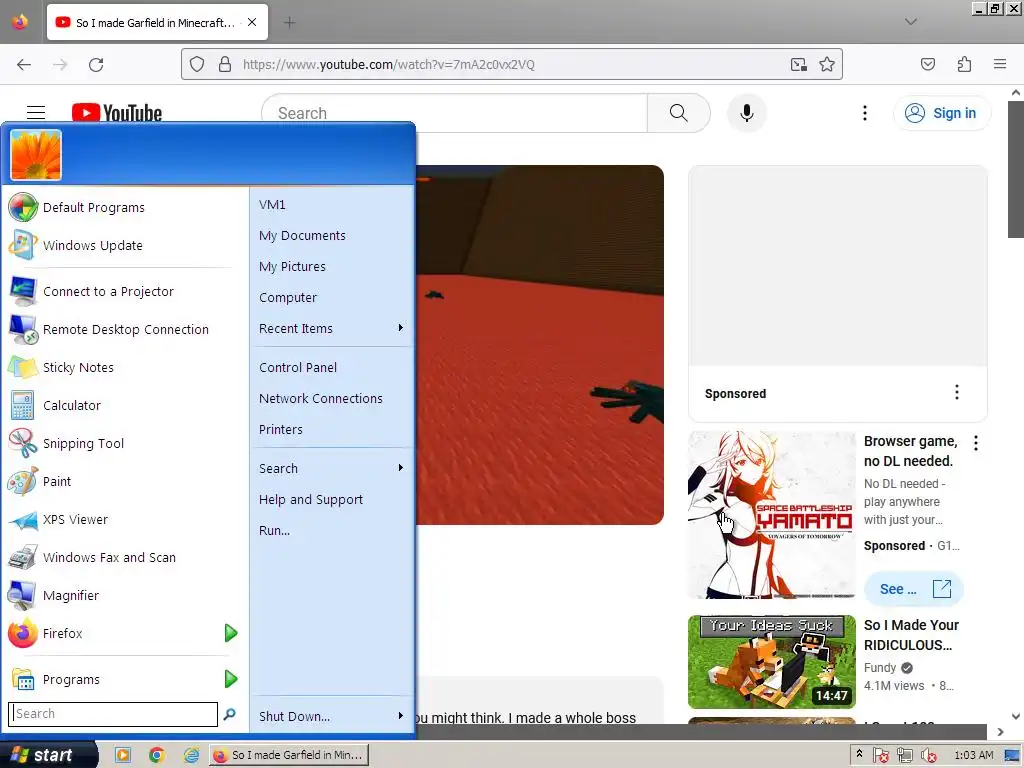Click the YouTube search box
The height and width of the screenshot is (768, 1024).
coord(455,113)
